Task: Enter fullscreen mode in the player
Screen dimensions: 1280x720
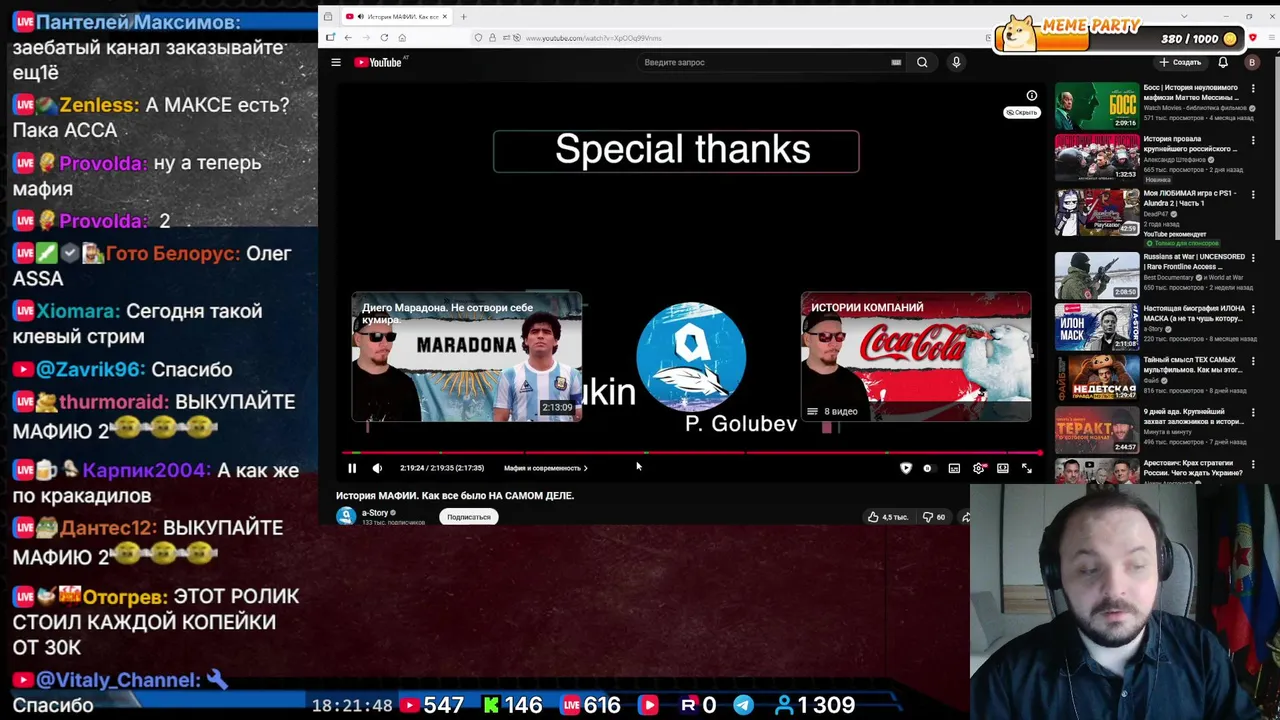Action: (x=1027, y=468)
